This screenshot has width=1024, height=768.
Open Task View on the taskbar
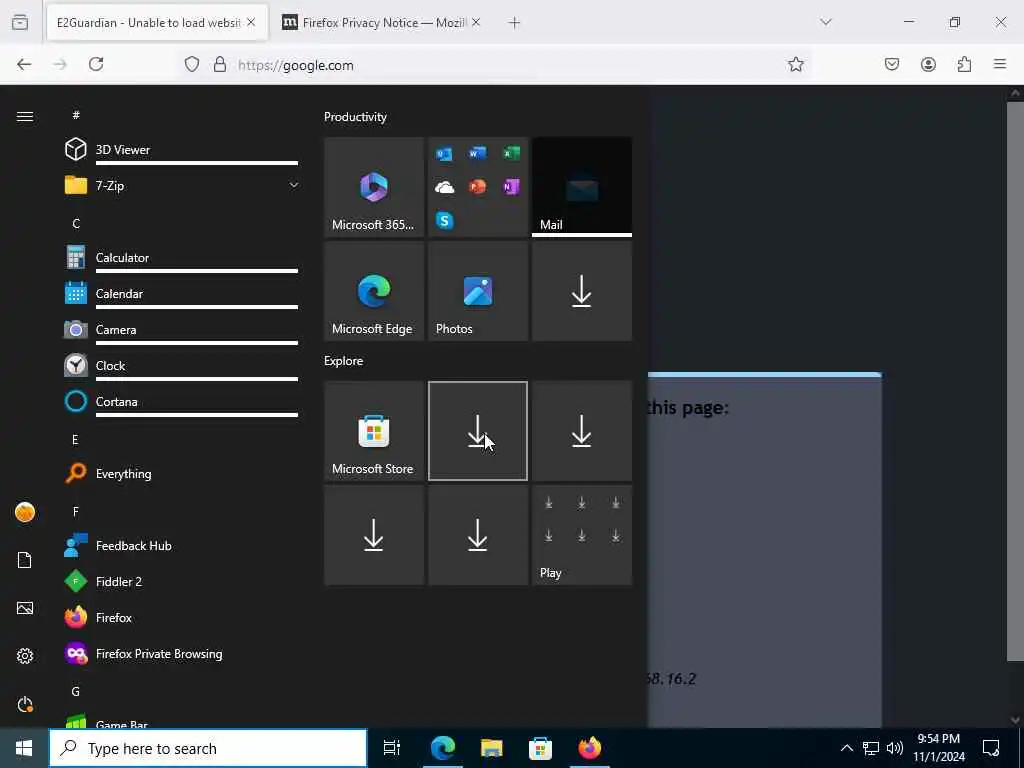pos(391,748)
